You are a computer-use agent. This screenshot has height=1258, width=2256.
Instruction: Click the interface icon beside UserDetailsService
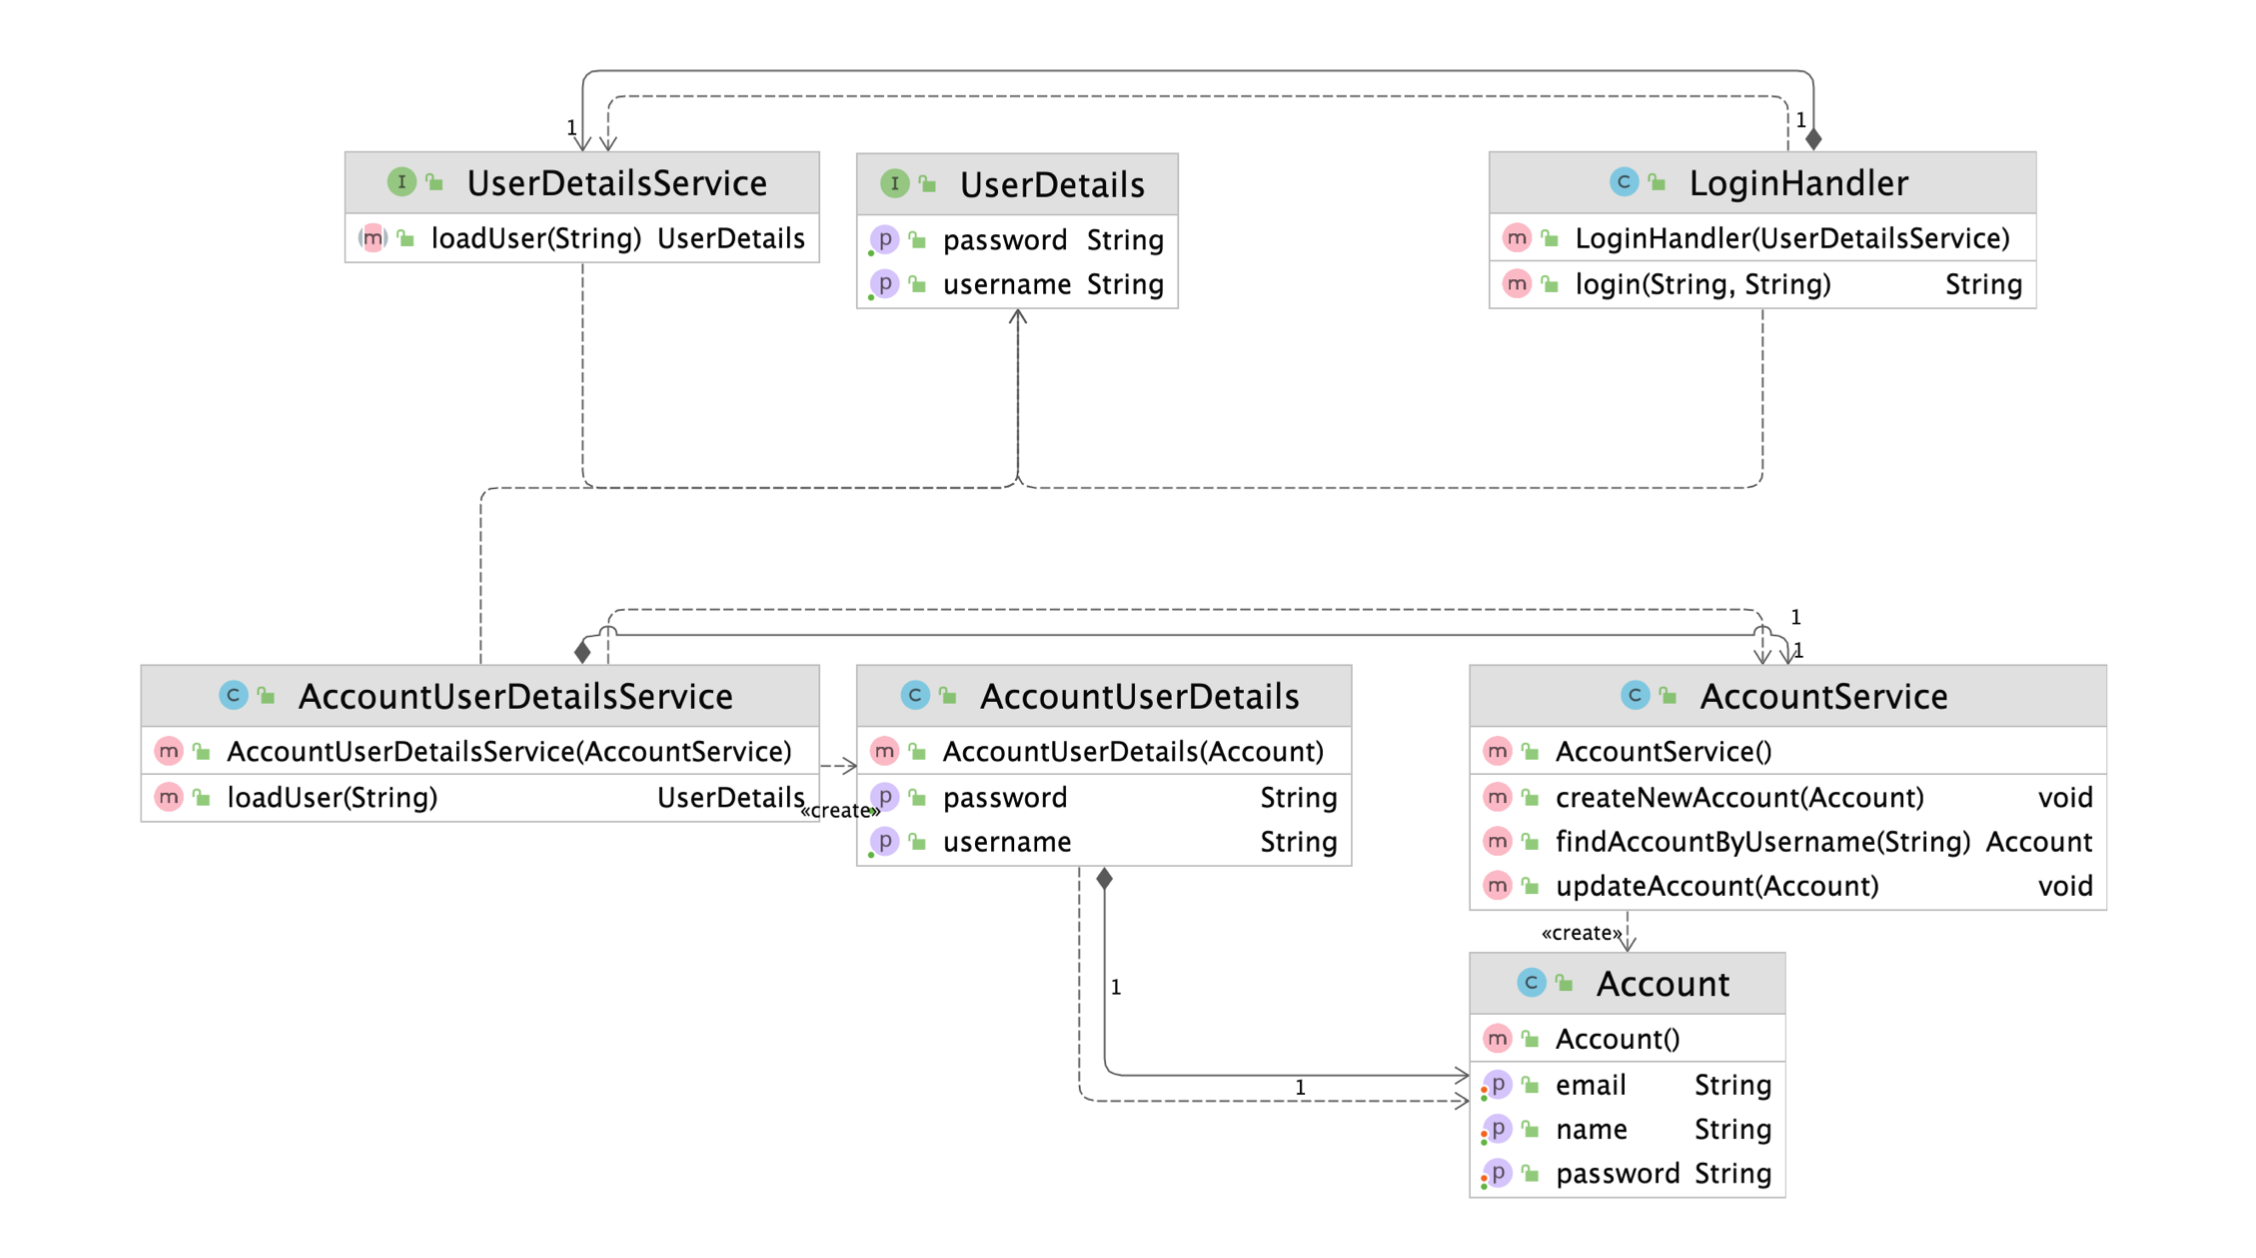(401, 182)
